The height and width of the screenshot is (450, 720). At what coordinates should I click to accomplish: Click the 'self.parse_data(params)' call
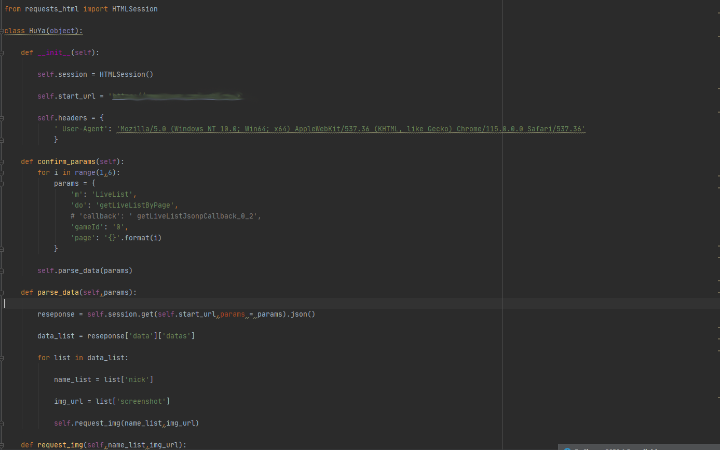pyautogui.click(x=85, y=271)
